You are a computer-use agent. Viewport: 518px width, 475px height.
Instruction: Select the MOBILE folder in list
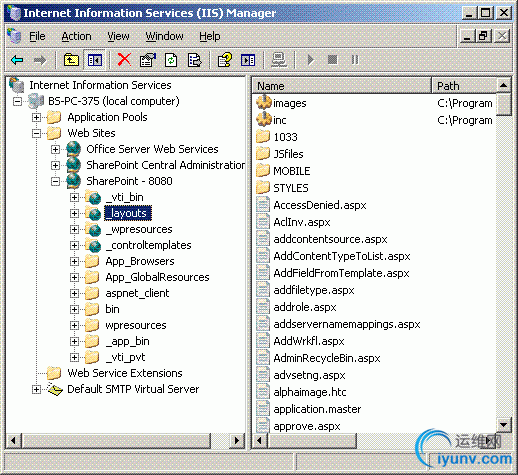coord(292,171)
